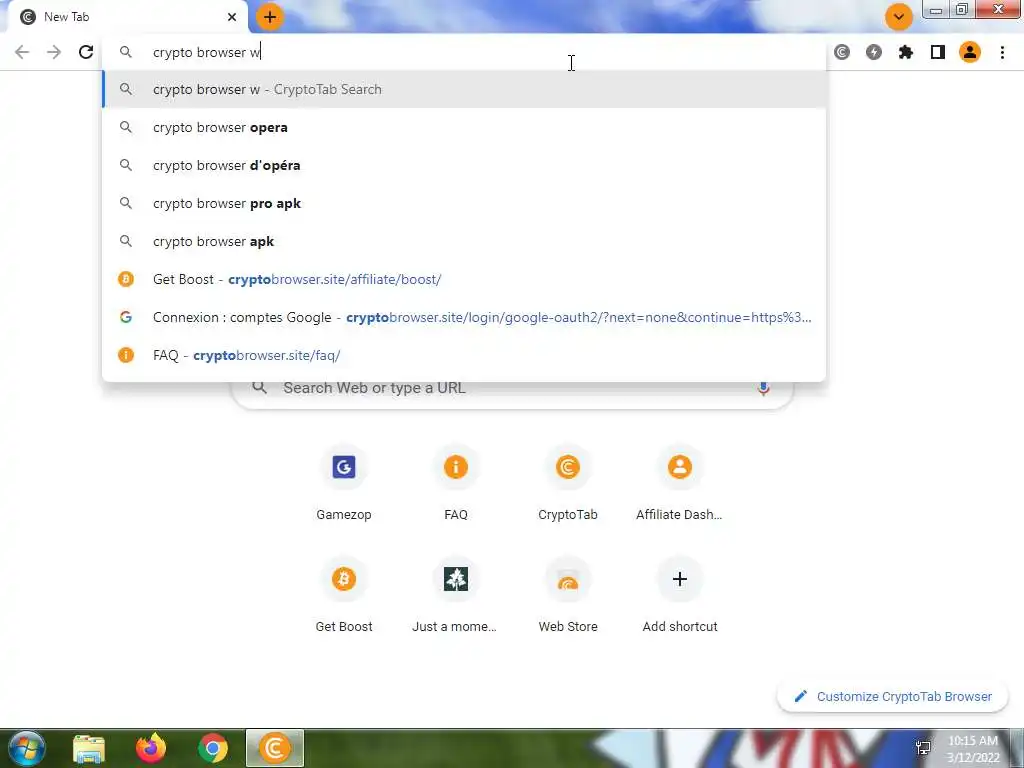Open FAQ cryptobrowser.site/faq suggestion
This screenshot has height=768, width=1024.
tap(464, 355)
